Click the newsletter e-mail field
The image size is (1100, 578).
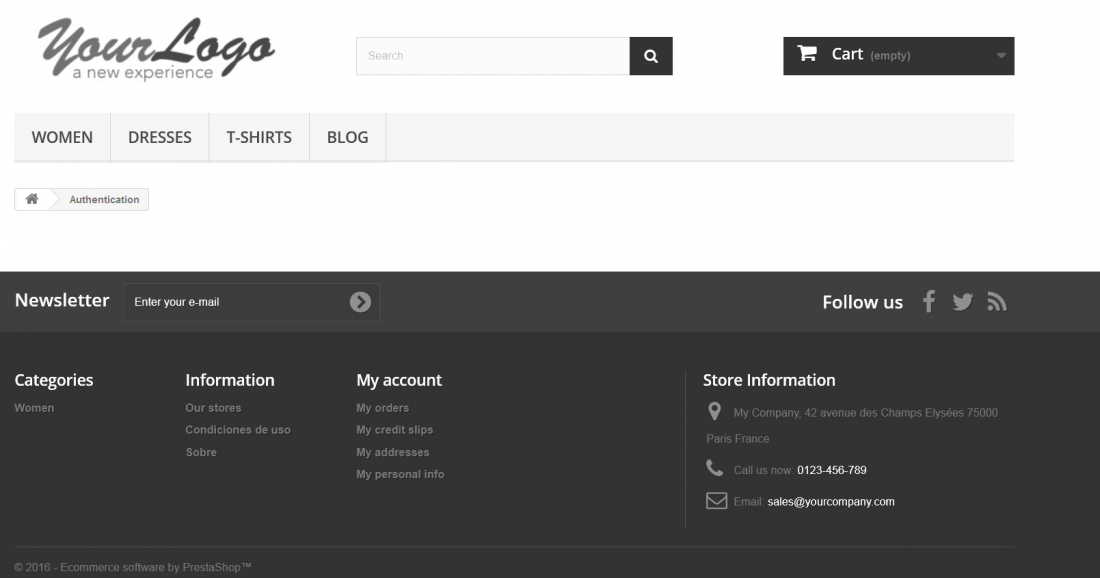tap(236, 302)
